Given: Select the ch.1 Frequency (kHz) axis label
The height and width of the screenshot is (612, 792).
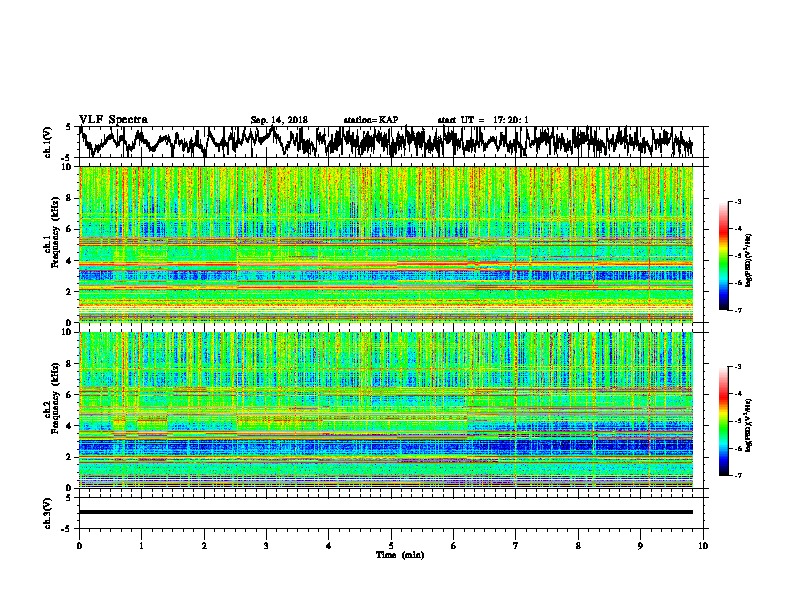Looking at the screenshot, I should coord(51,233).
